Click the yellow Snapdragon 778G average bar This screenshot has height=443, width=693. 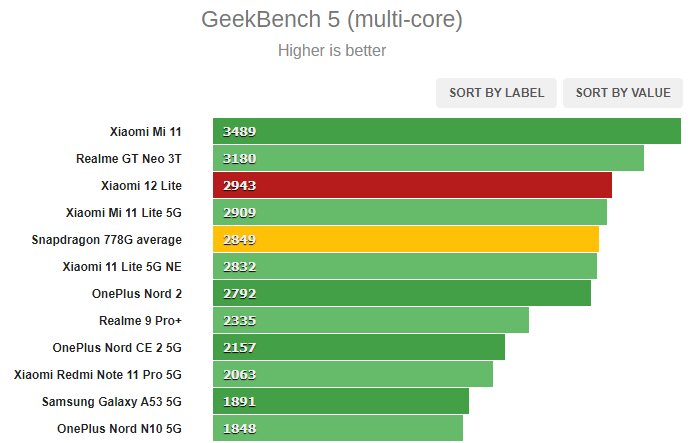406,239
